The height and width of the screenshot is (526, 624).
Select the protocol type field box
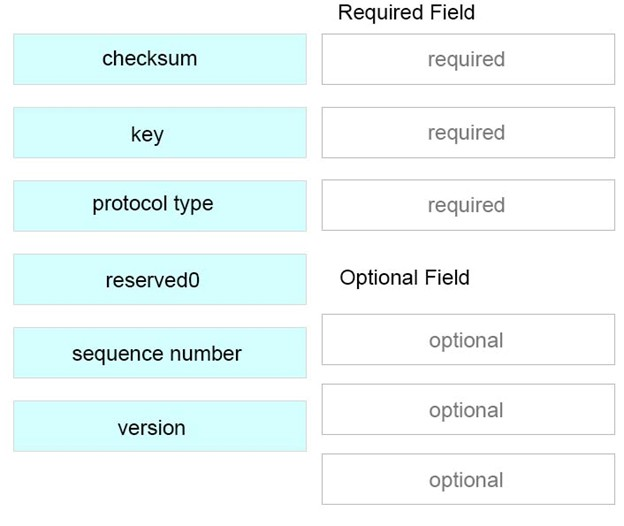160,206
